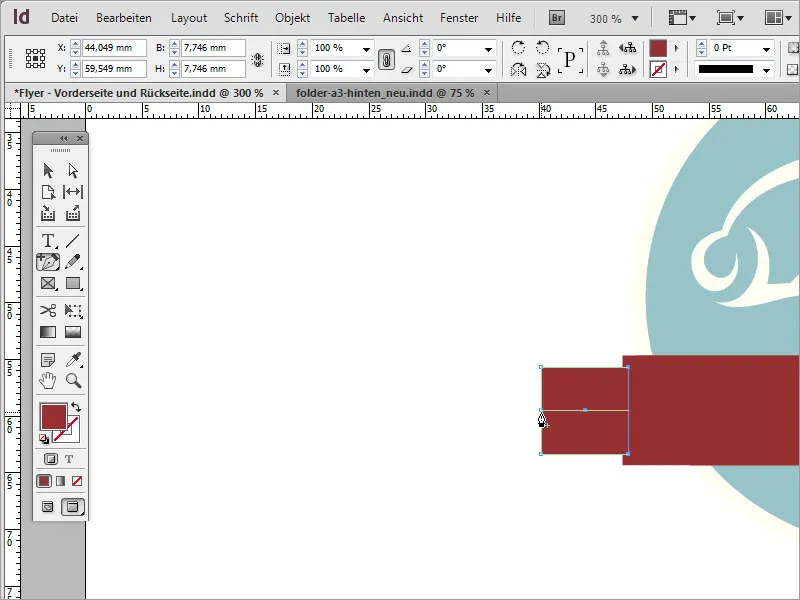Image resolution: width=800 pixels, height=600 pixels.
Task: Apply None button in toolbox
Action: tap(77, 481)
